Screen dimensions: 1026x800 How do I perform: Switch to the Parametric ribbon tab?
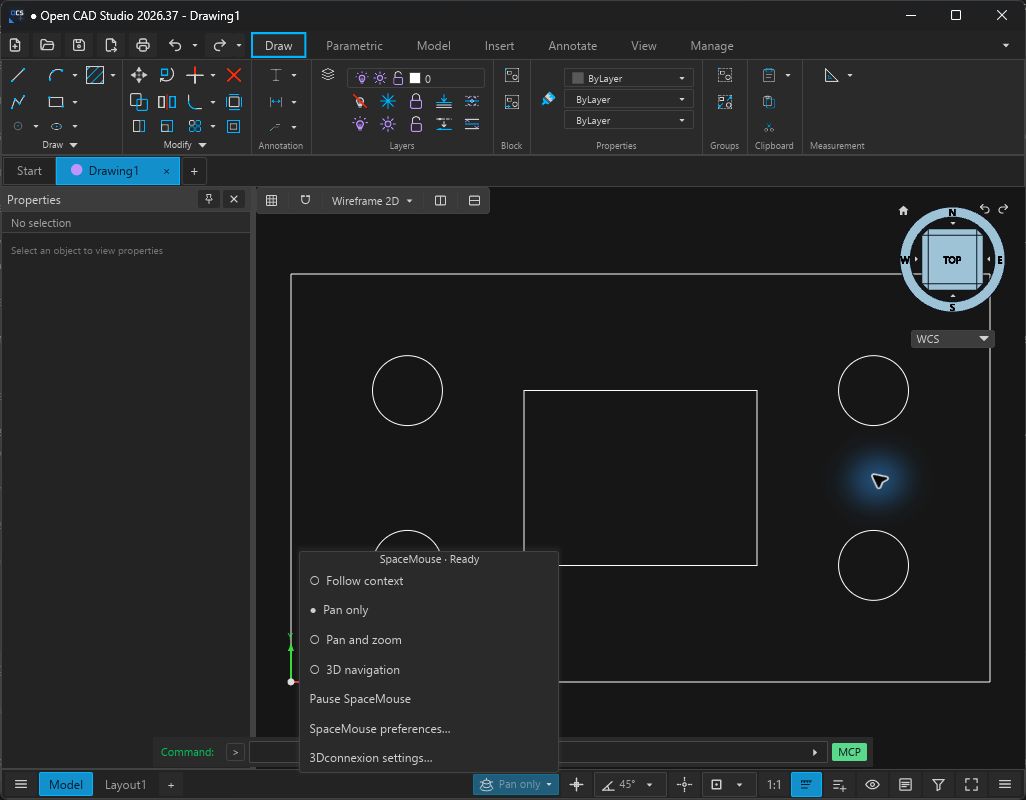[354, 46]
